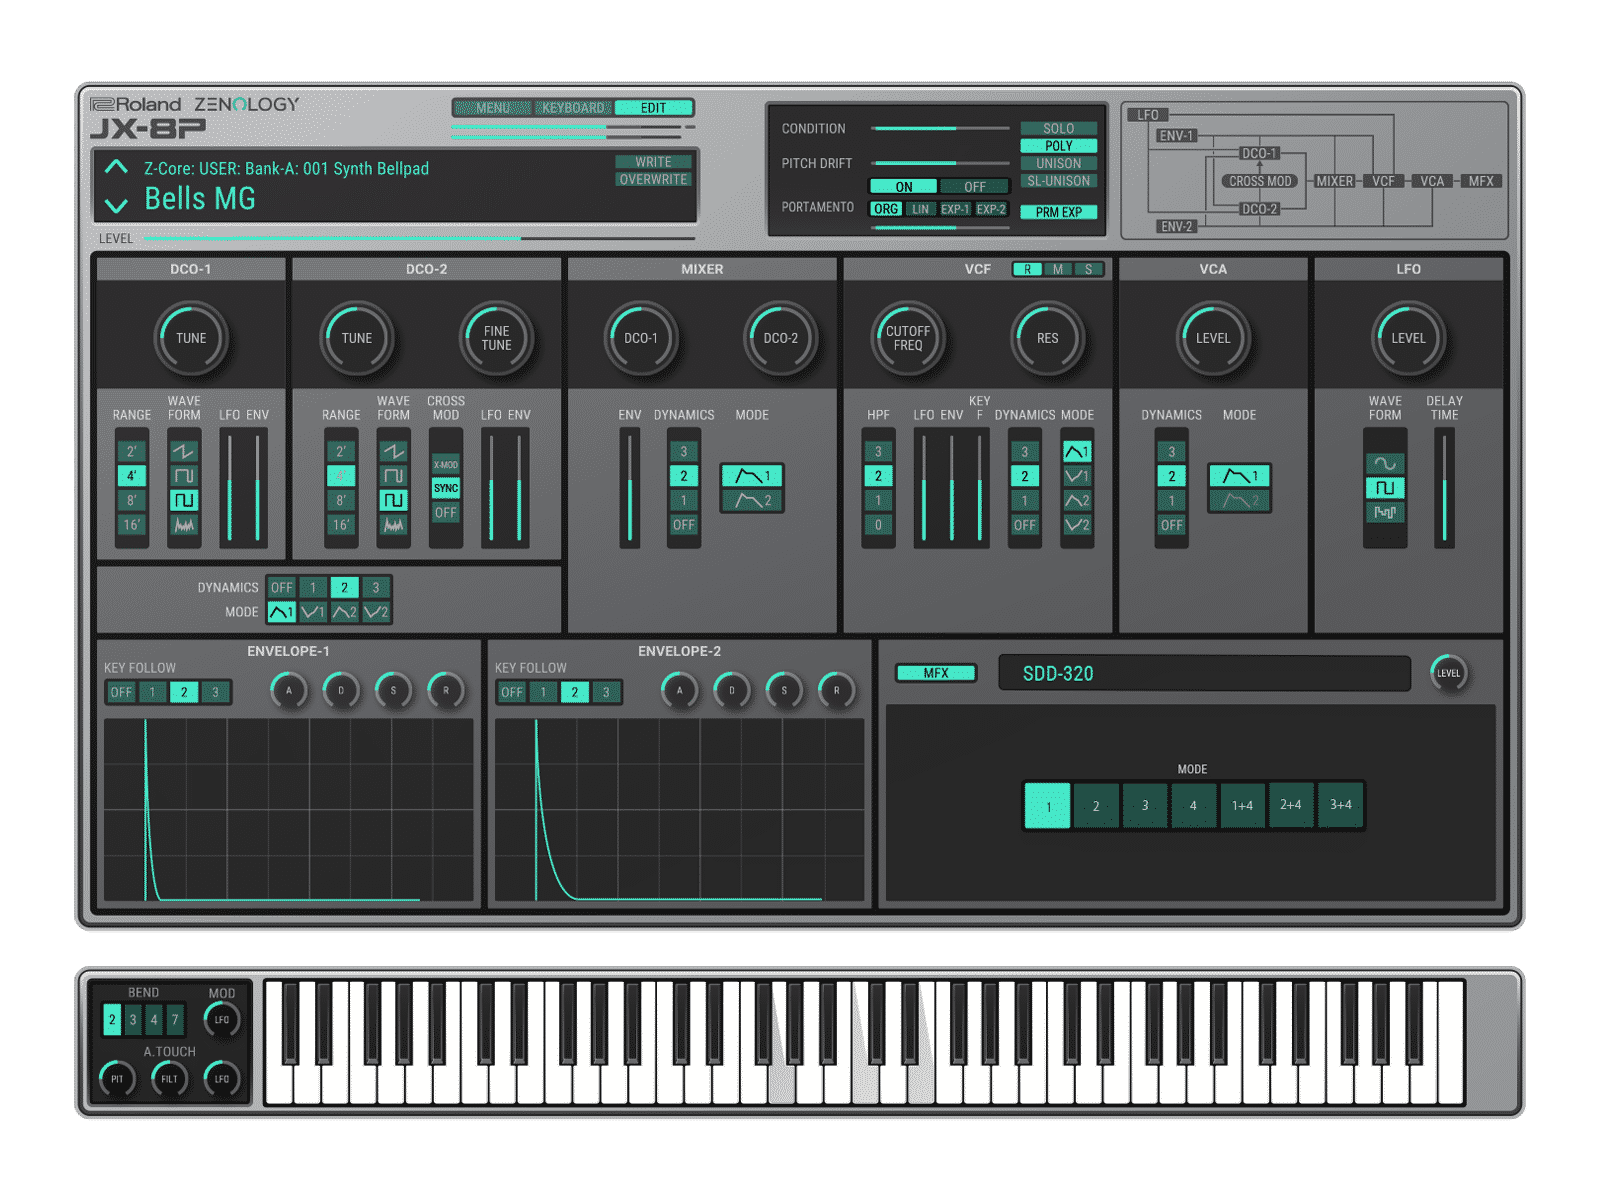Enable POLY voice mode
This screenshot has width=1600, height=1200.
pyautogui.click(x=1058, y=146)
